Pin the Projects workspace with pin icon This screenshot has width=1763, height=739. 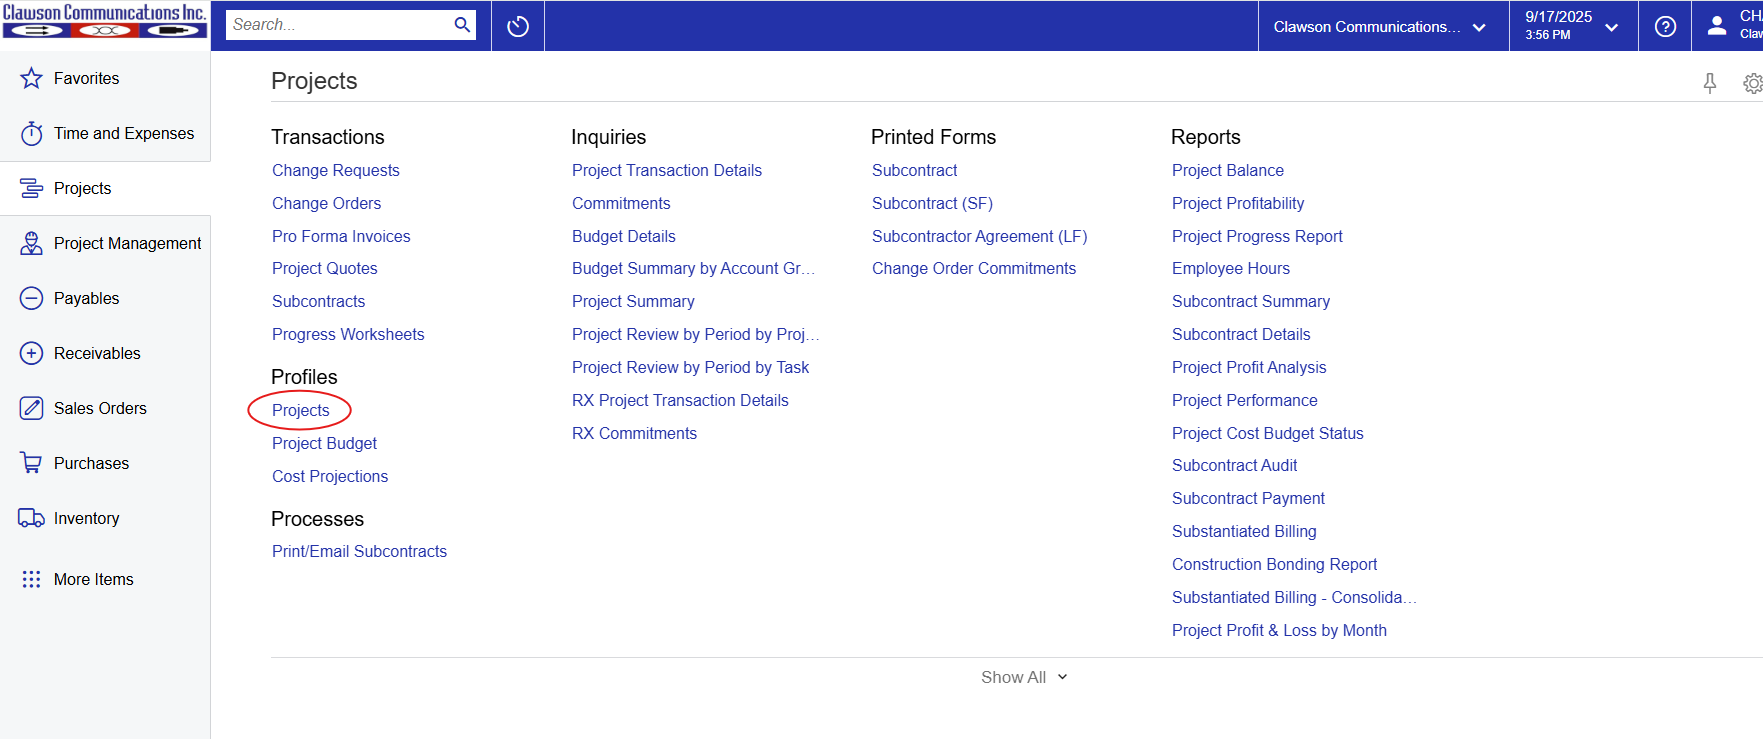1710,83
